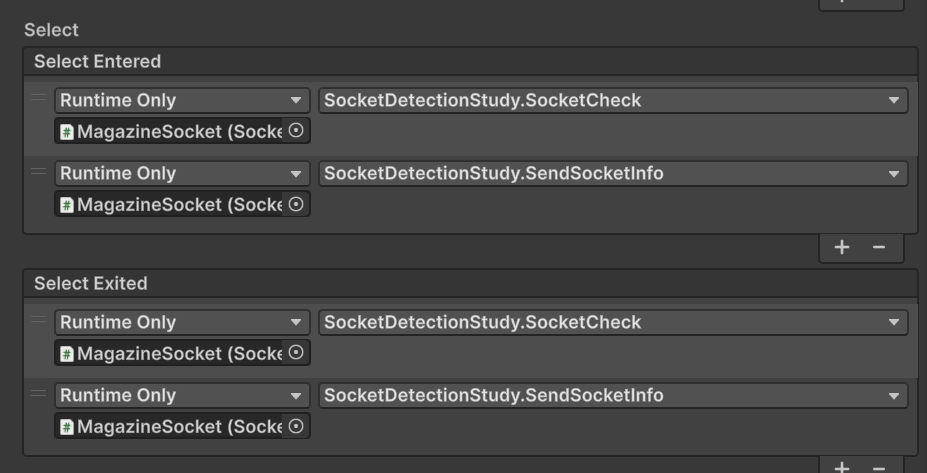Click object picker for second Select Exited entry
The image size is (927, 473).
[x=296, y=426]
